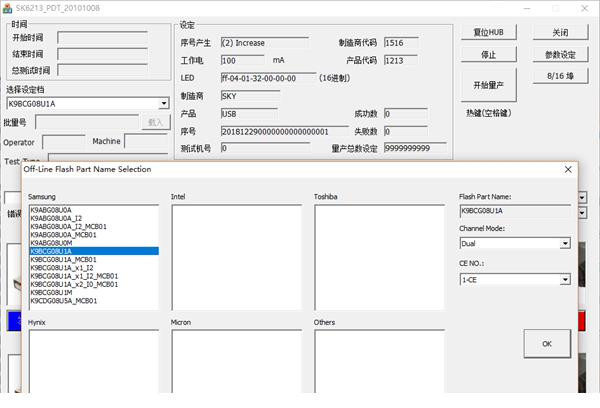Minimize the SK6213_PDT main window
Viewport: 600px width, 408px height.
[x=527, y=8]
